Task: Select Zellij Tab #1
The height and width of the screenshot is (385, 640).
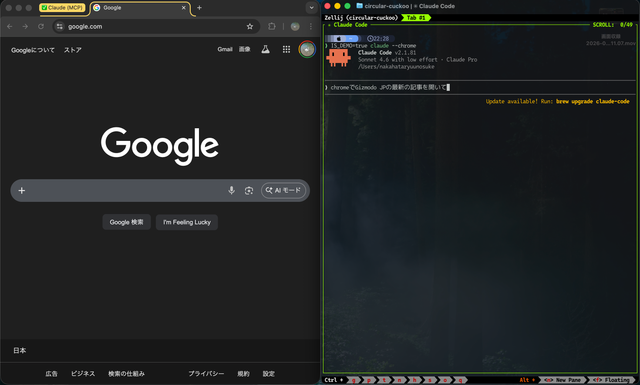Action: pos(416,18)
